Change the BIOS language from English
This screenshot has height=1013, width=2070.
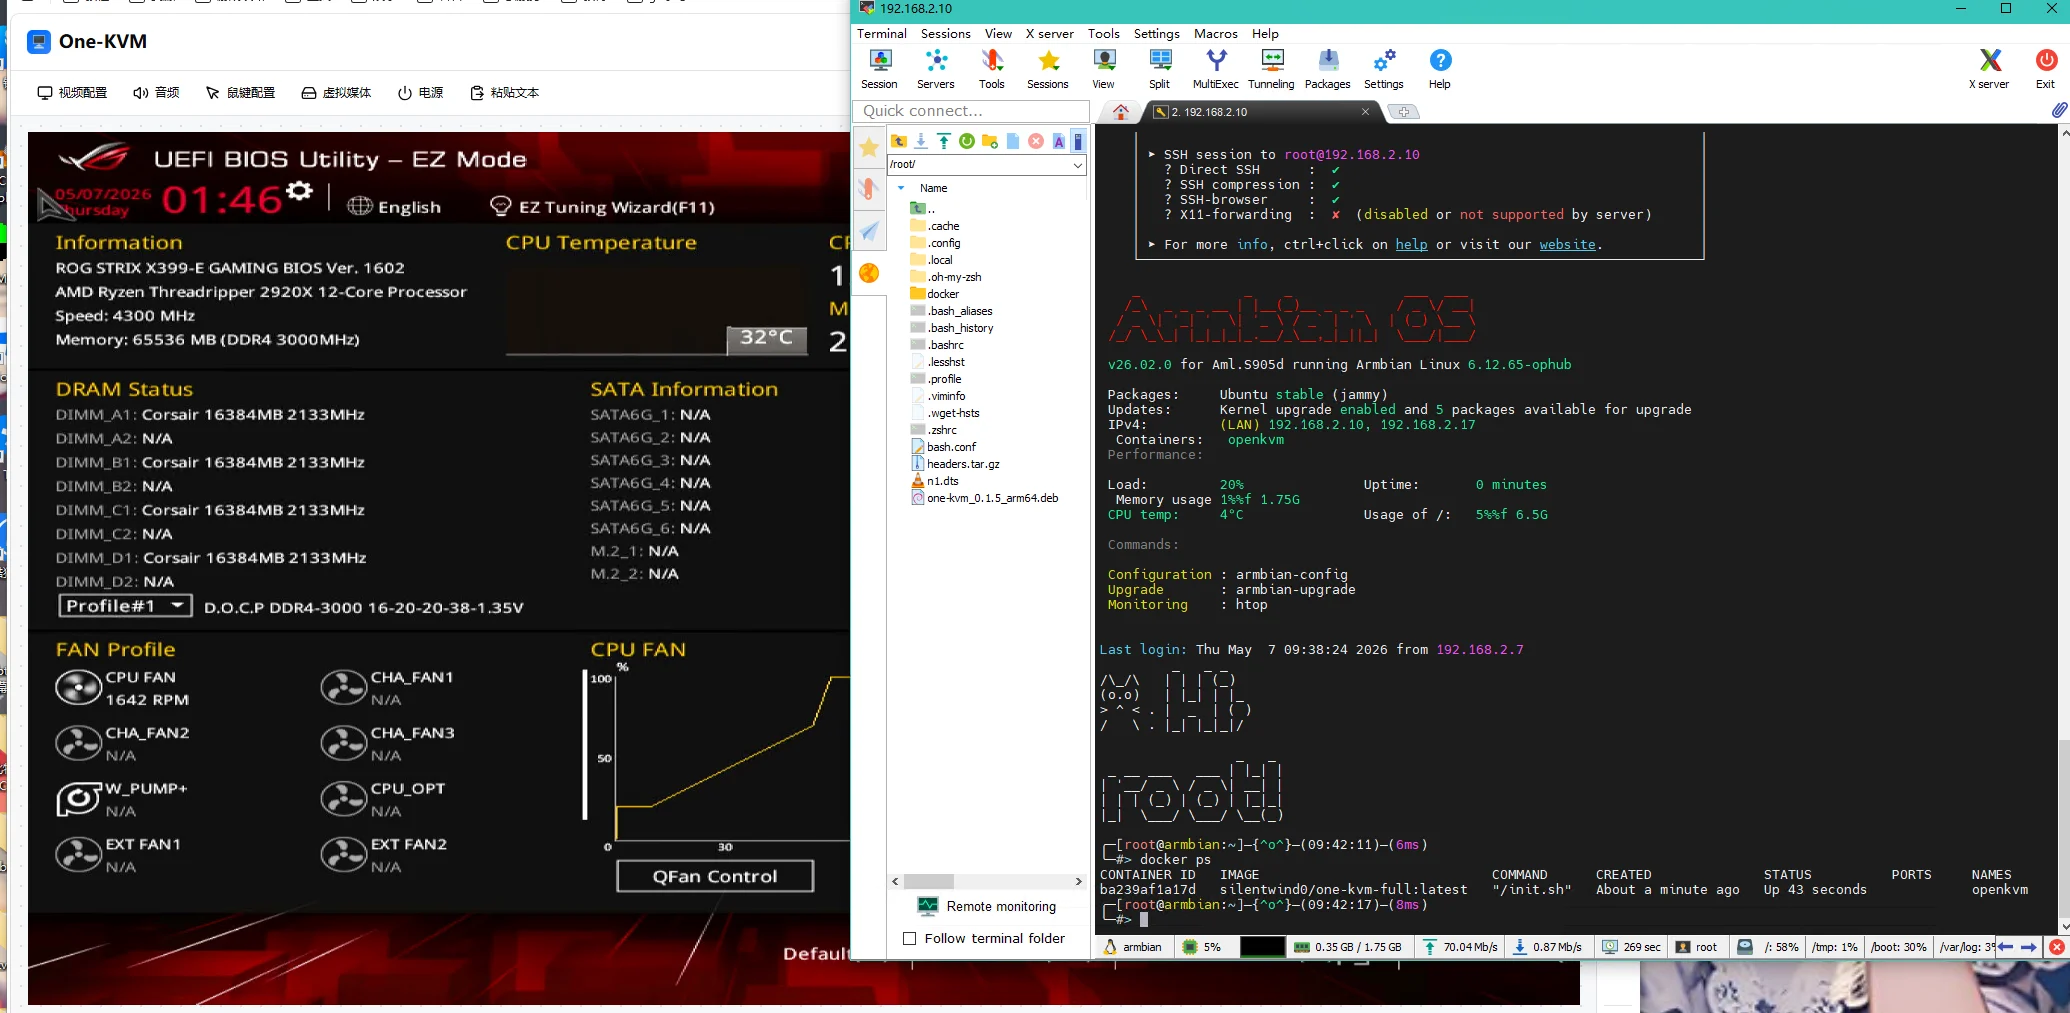tap(394, 207)
